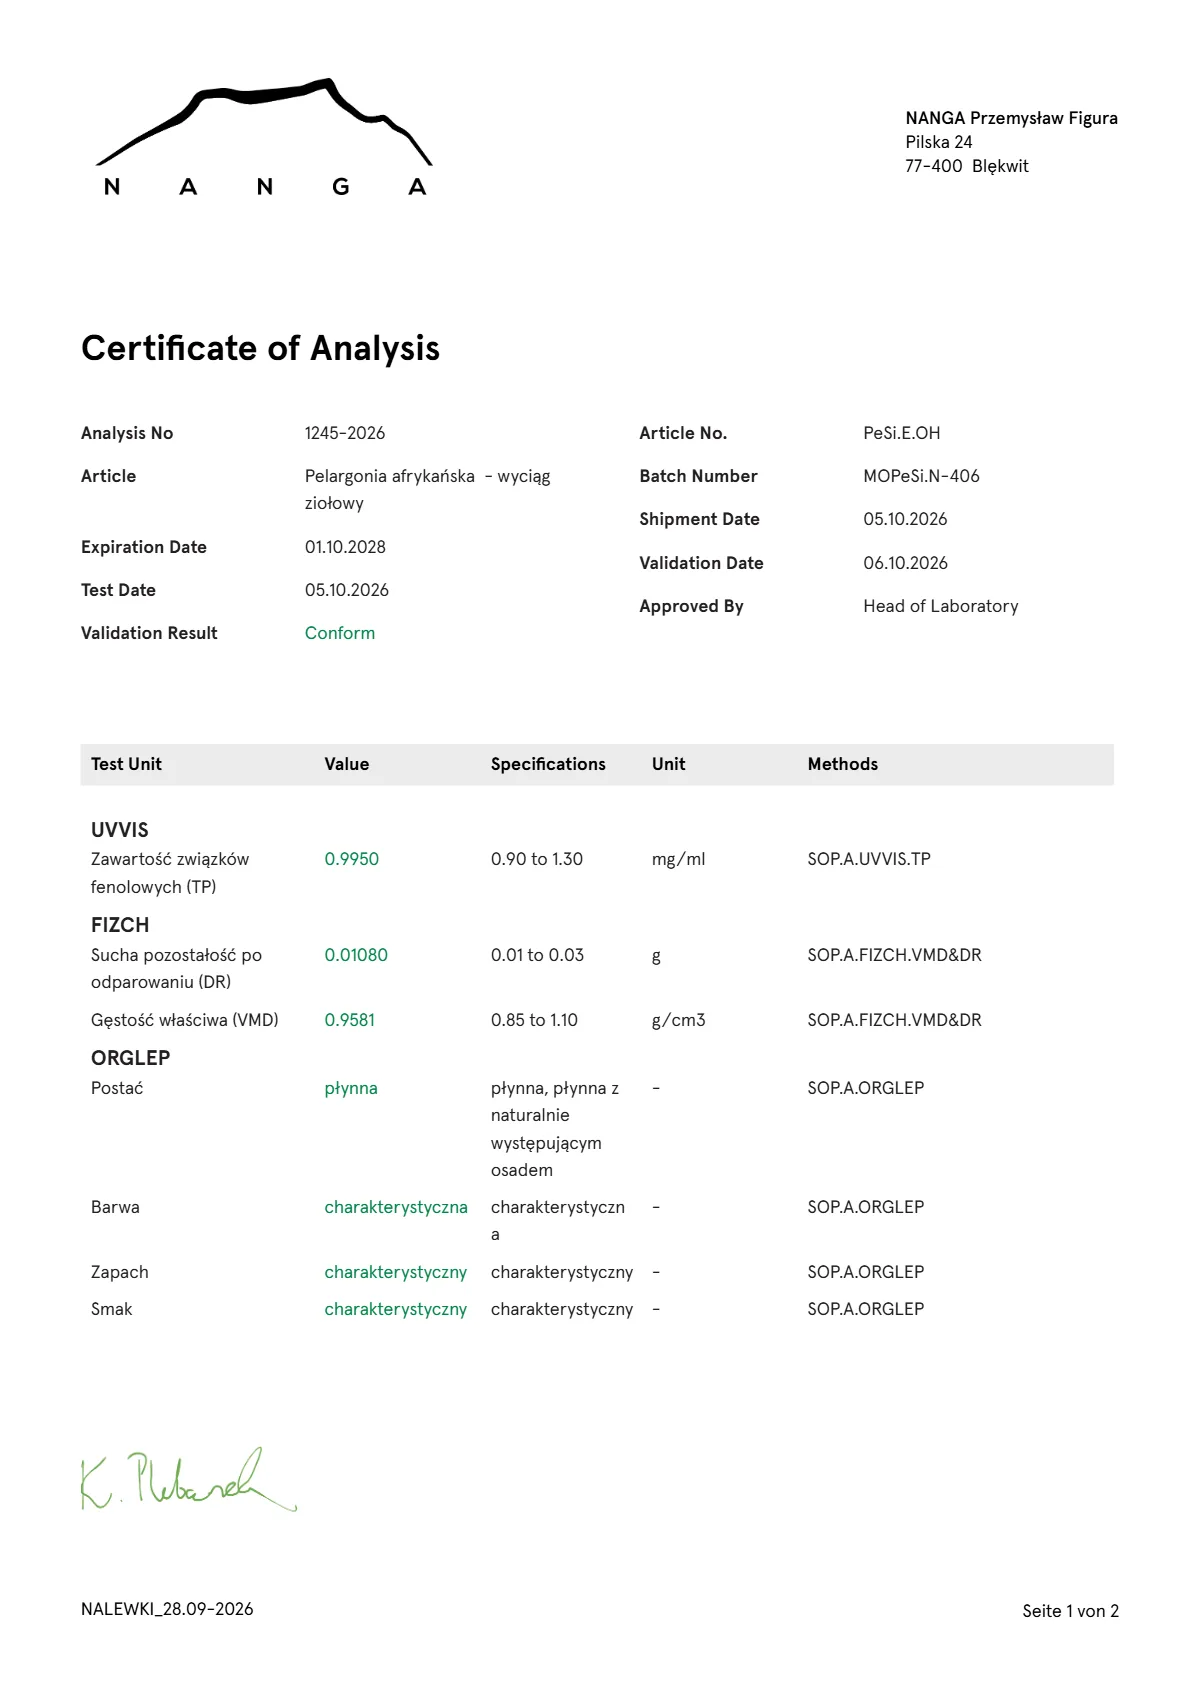Click the SOP.A.UVVIS.TP method text

[x=869, y=859]
